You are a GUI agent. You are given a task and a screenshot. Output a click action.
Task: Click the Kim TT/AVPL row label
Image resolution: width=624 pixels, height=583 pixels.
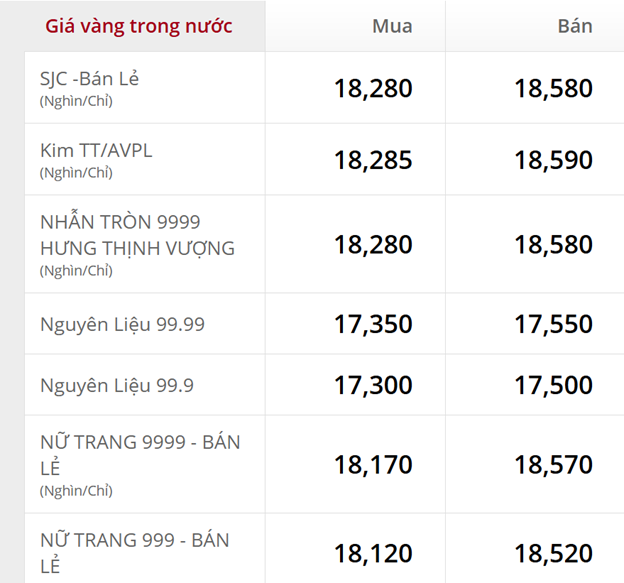[x=96, y=150]
